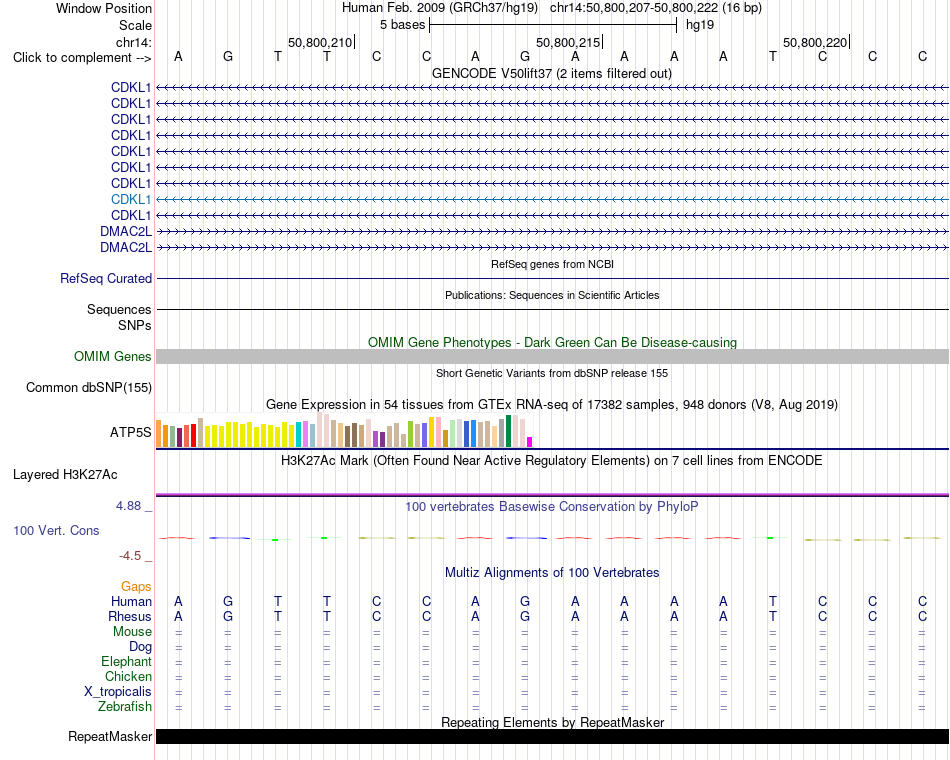Click the light-blue highlighted CDKL1 transcript label
The image size is (950, 760).
click(131, 199)
